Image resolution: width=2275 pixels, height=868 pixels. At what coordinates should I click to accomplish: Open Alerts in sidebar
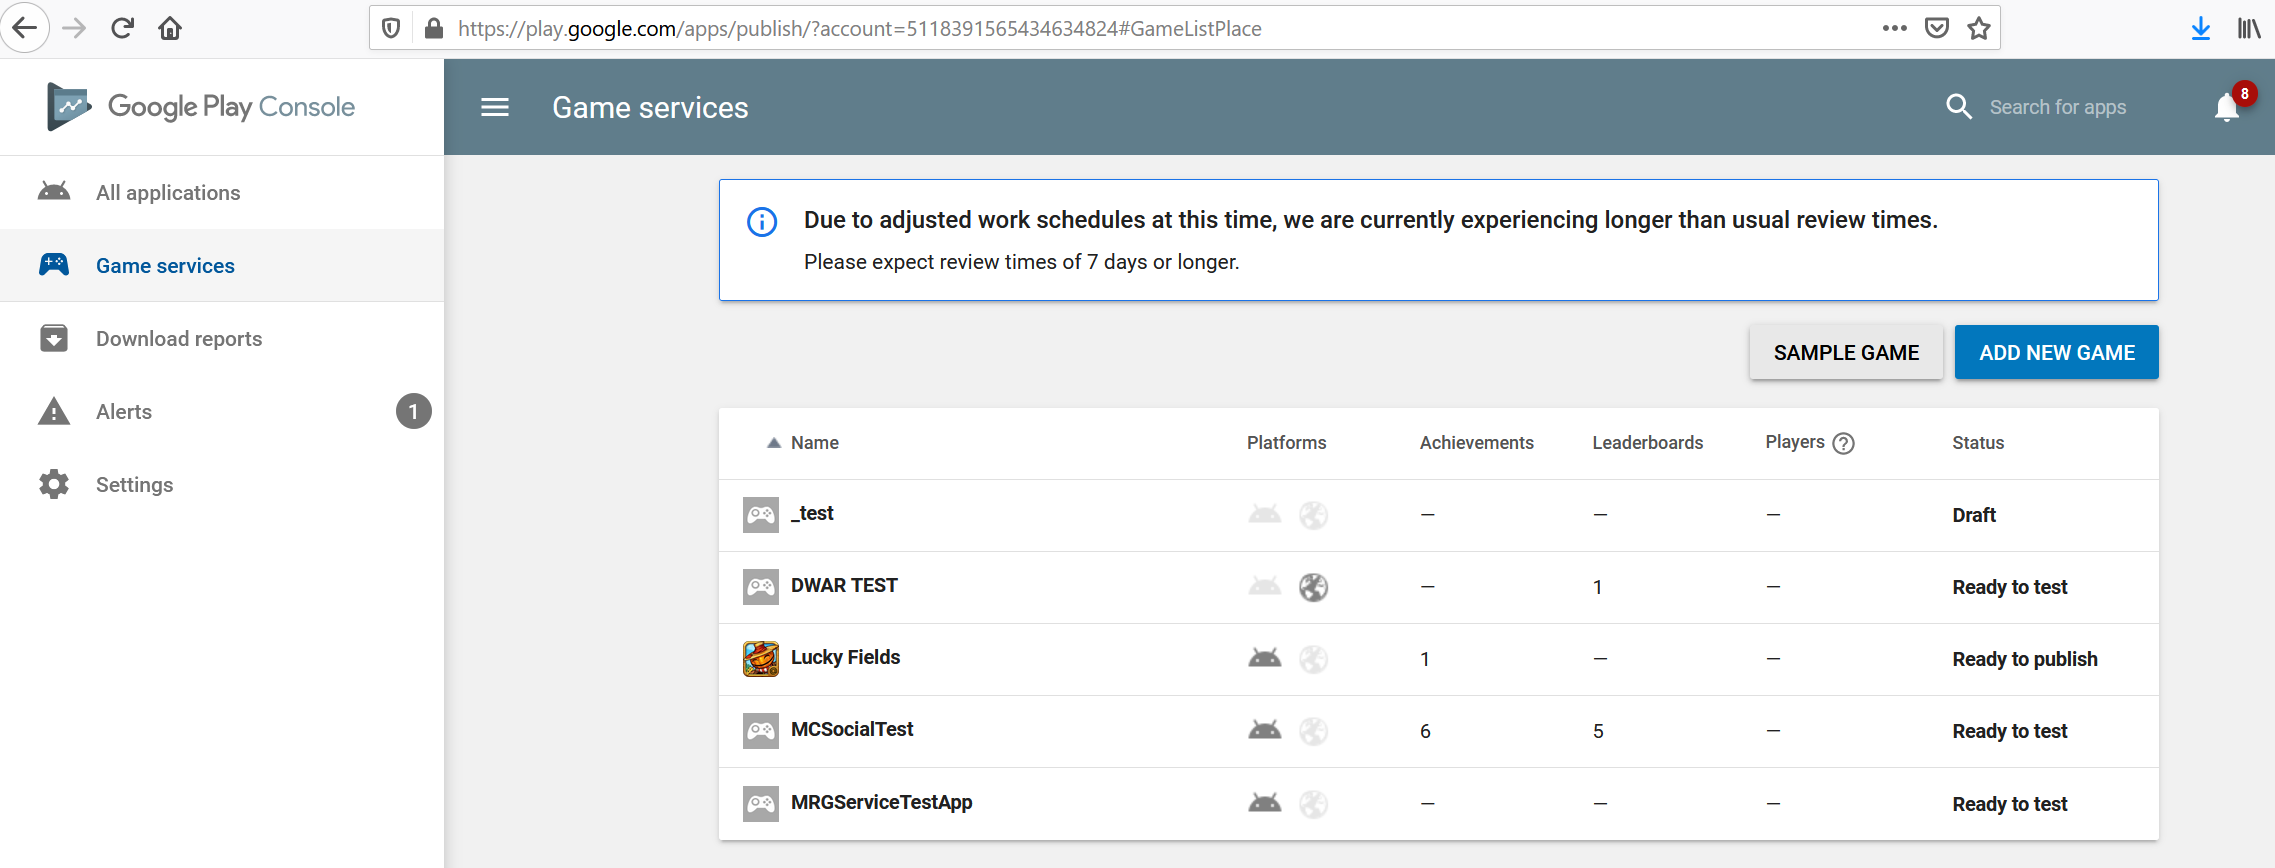tap(222, 411)
